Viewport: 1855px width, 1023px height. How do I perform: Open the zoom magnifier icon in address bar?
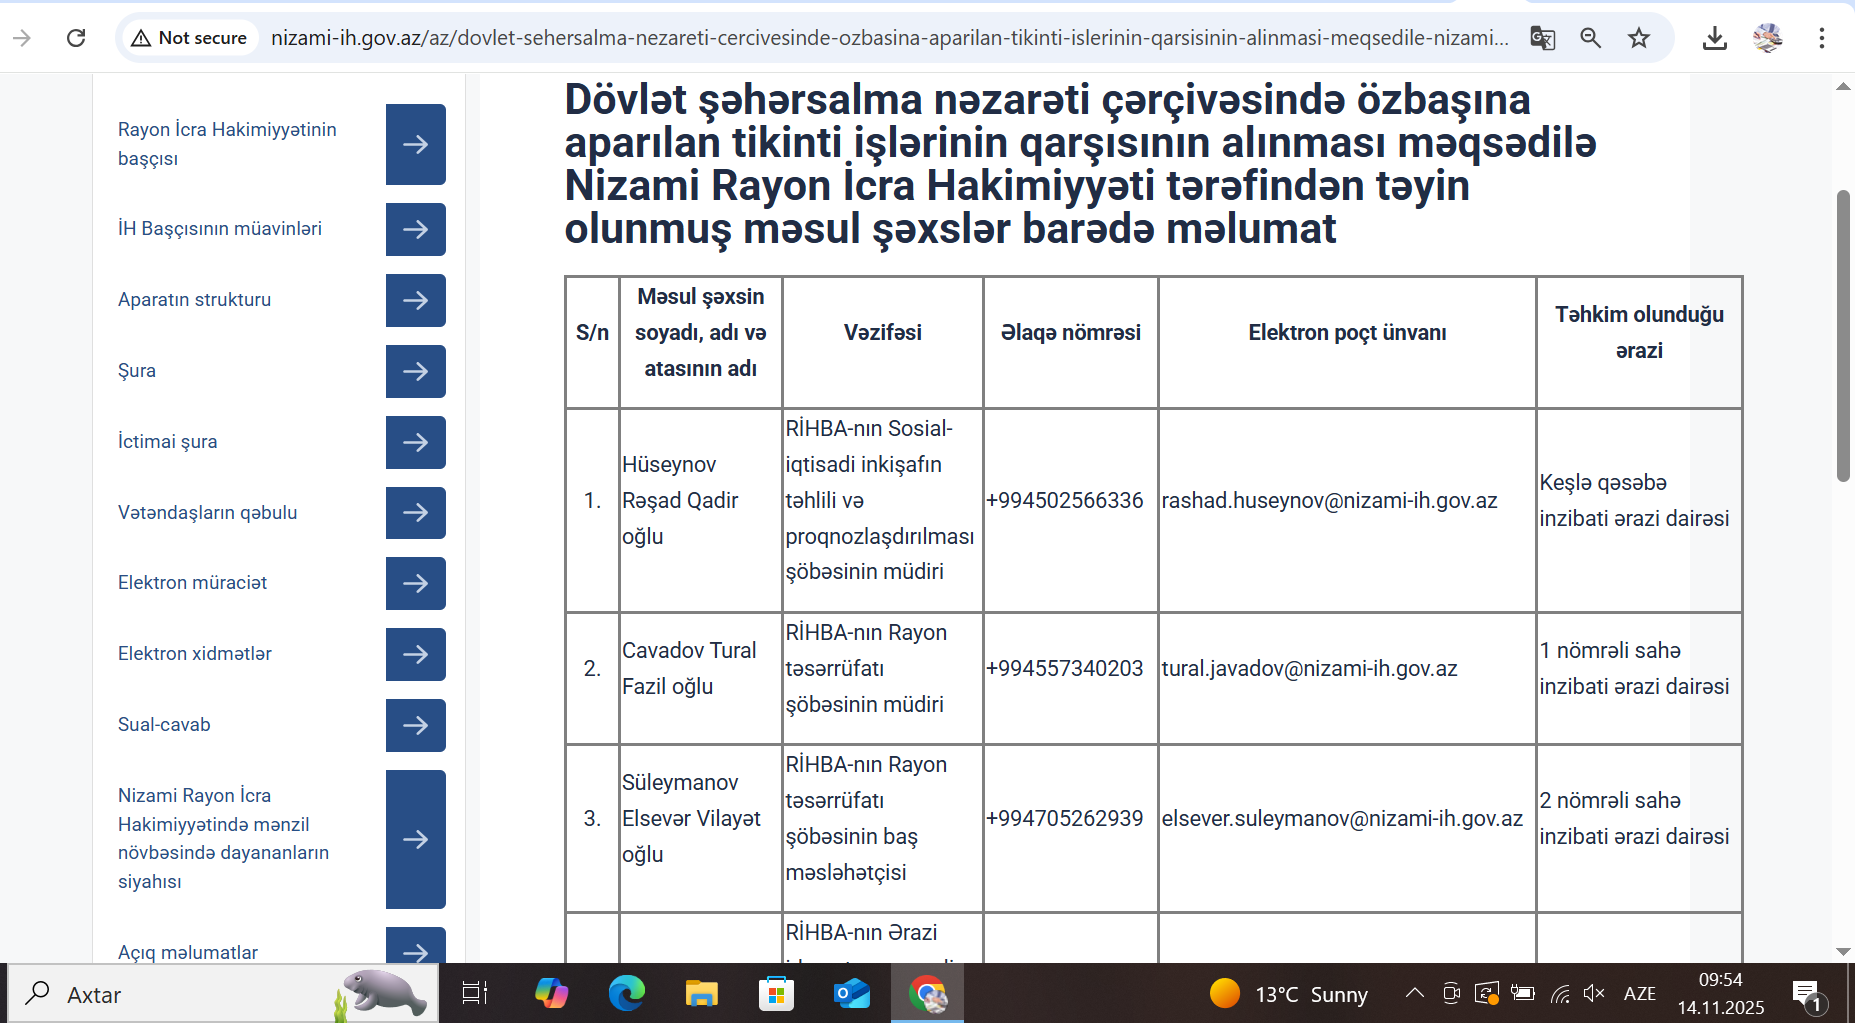(1590, 38)
